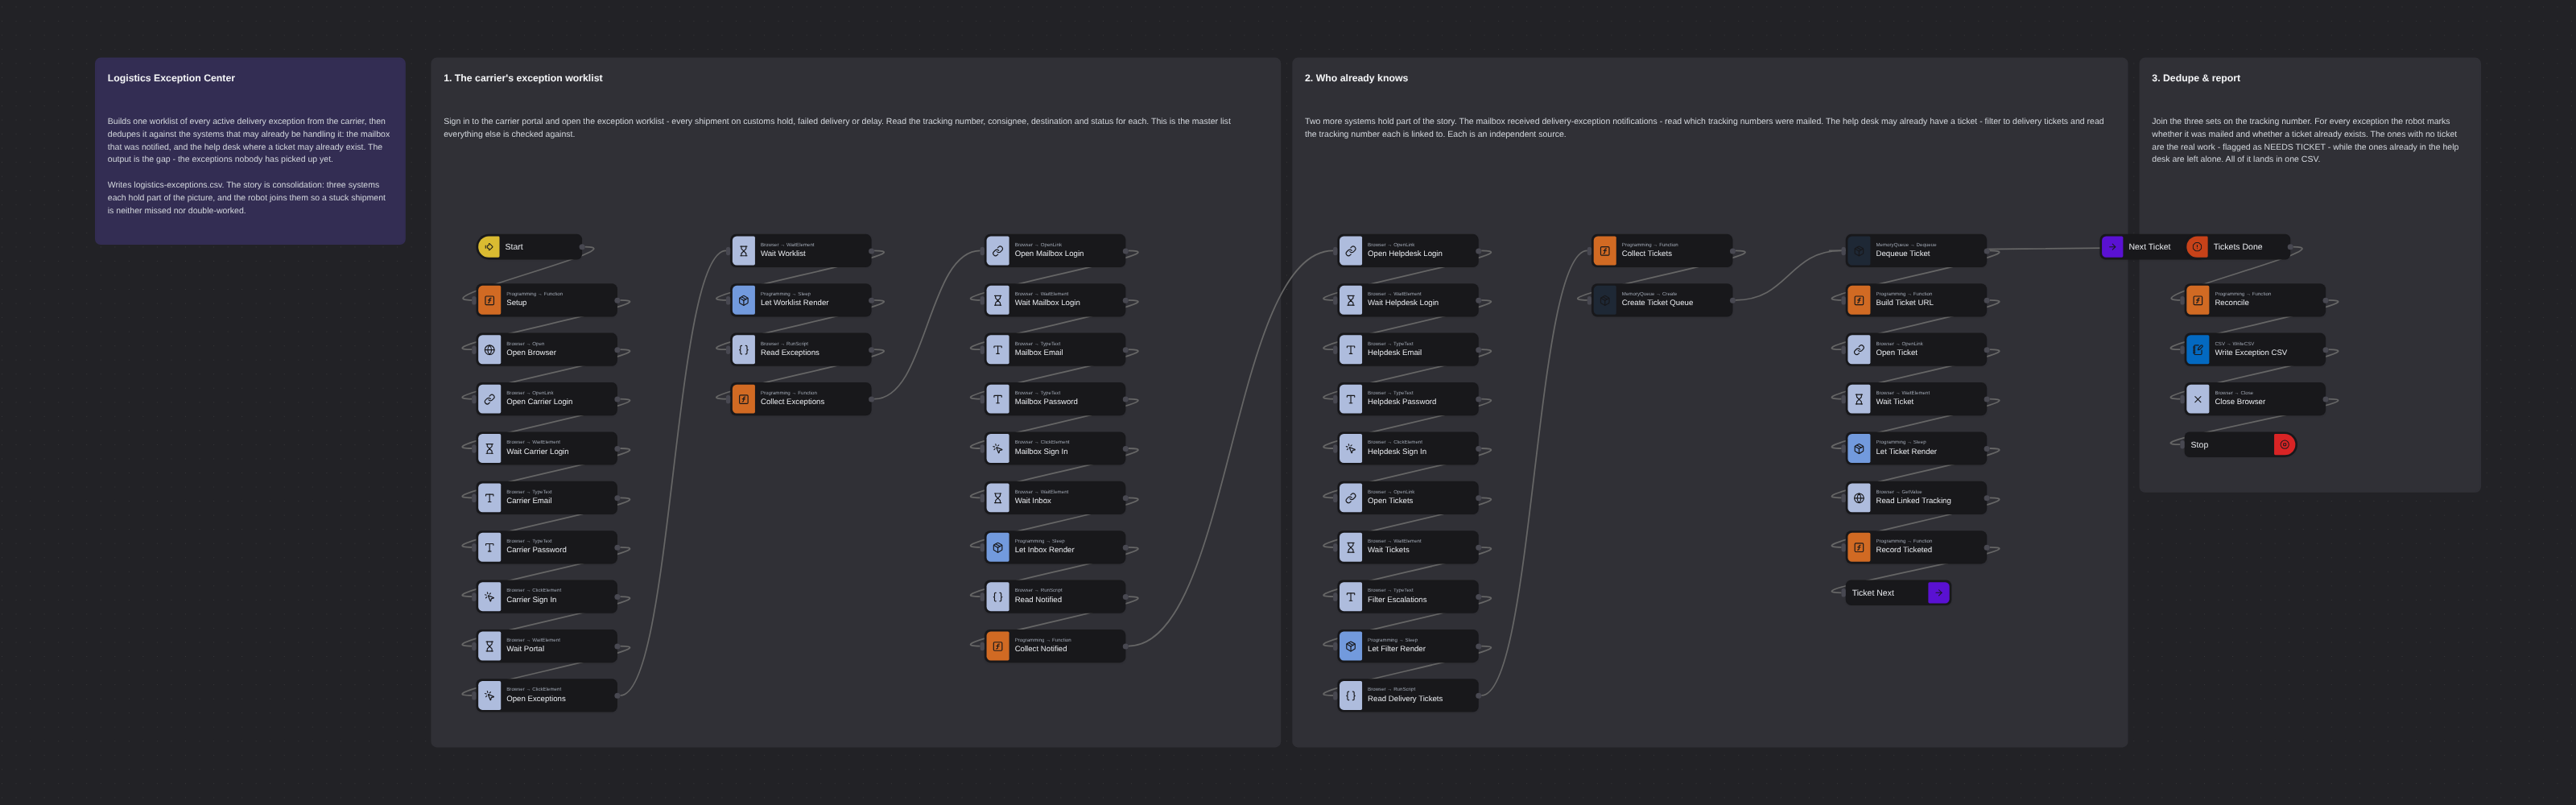Click the purple Next Ticket arrow icon
Image resolution: width=2576 pixels, height=805 pixels.
pos(2112,247)
